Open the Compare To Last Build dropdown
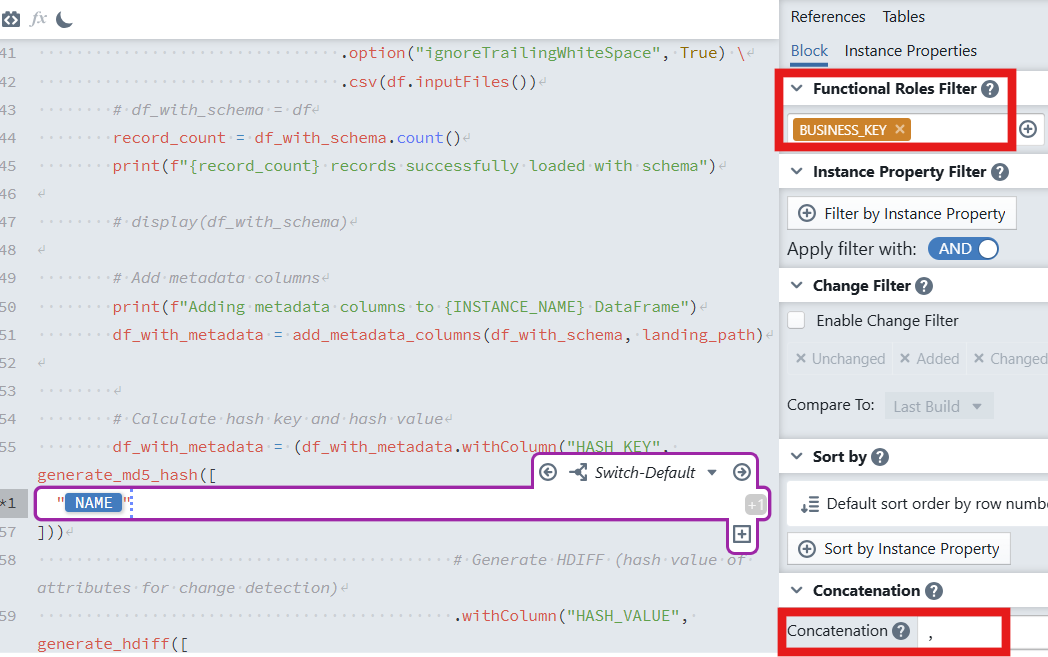 tap(939, 407)
